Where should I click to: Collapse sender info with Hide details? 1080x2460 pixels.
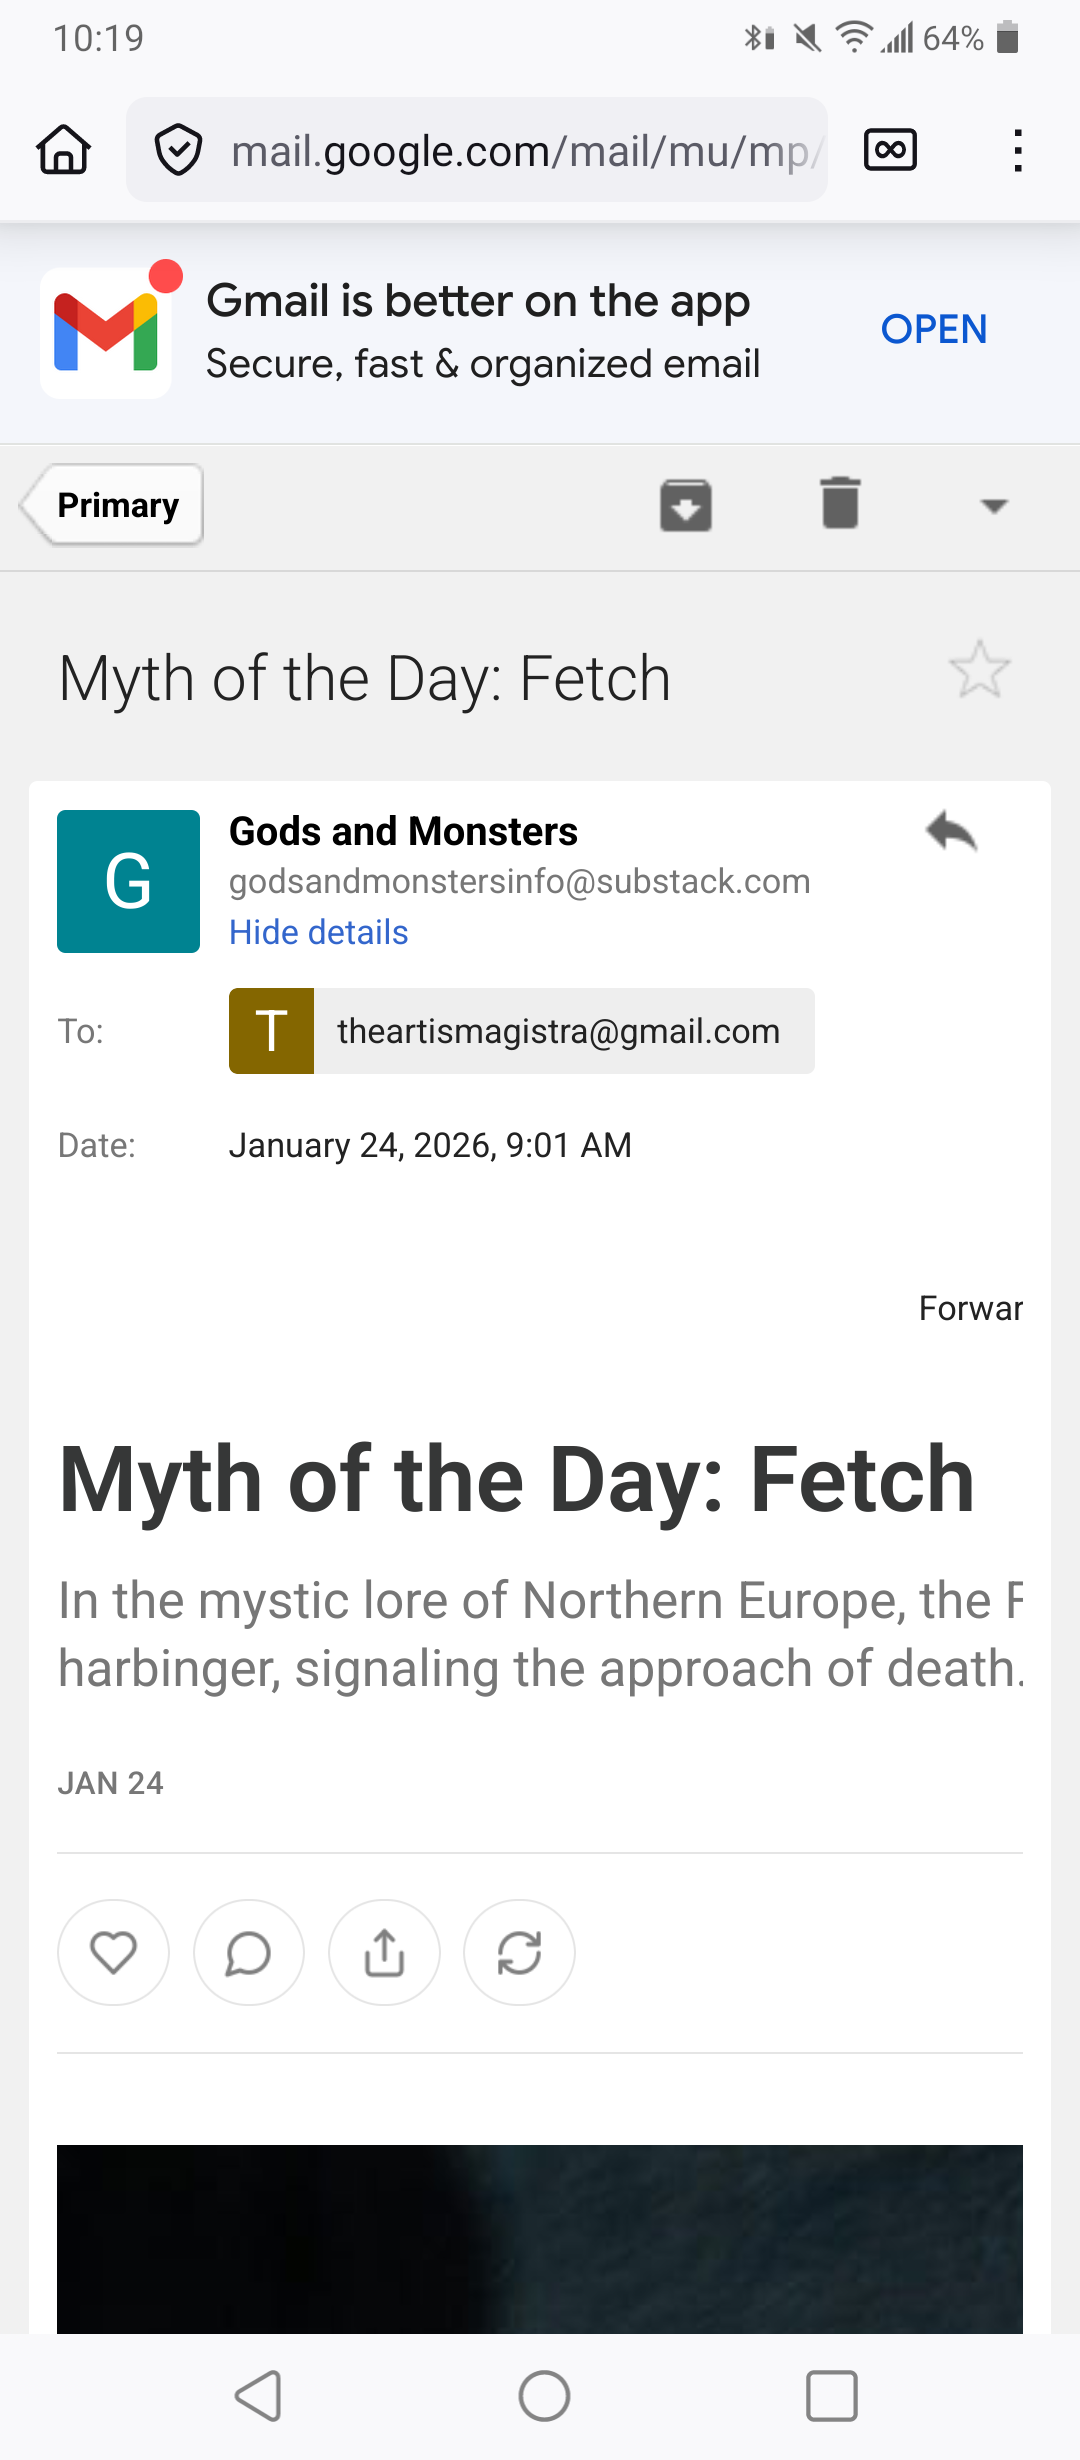click(x=318, y=932)
